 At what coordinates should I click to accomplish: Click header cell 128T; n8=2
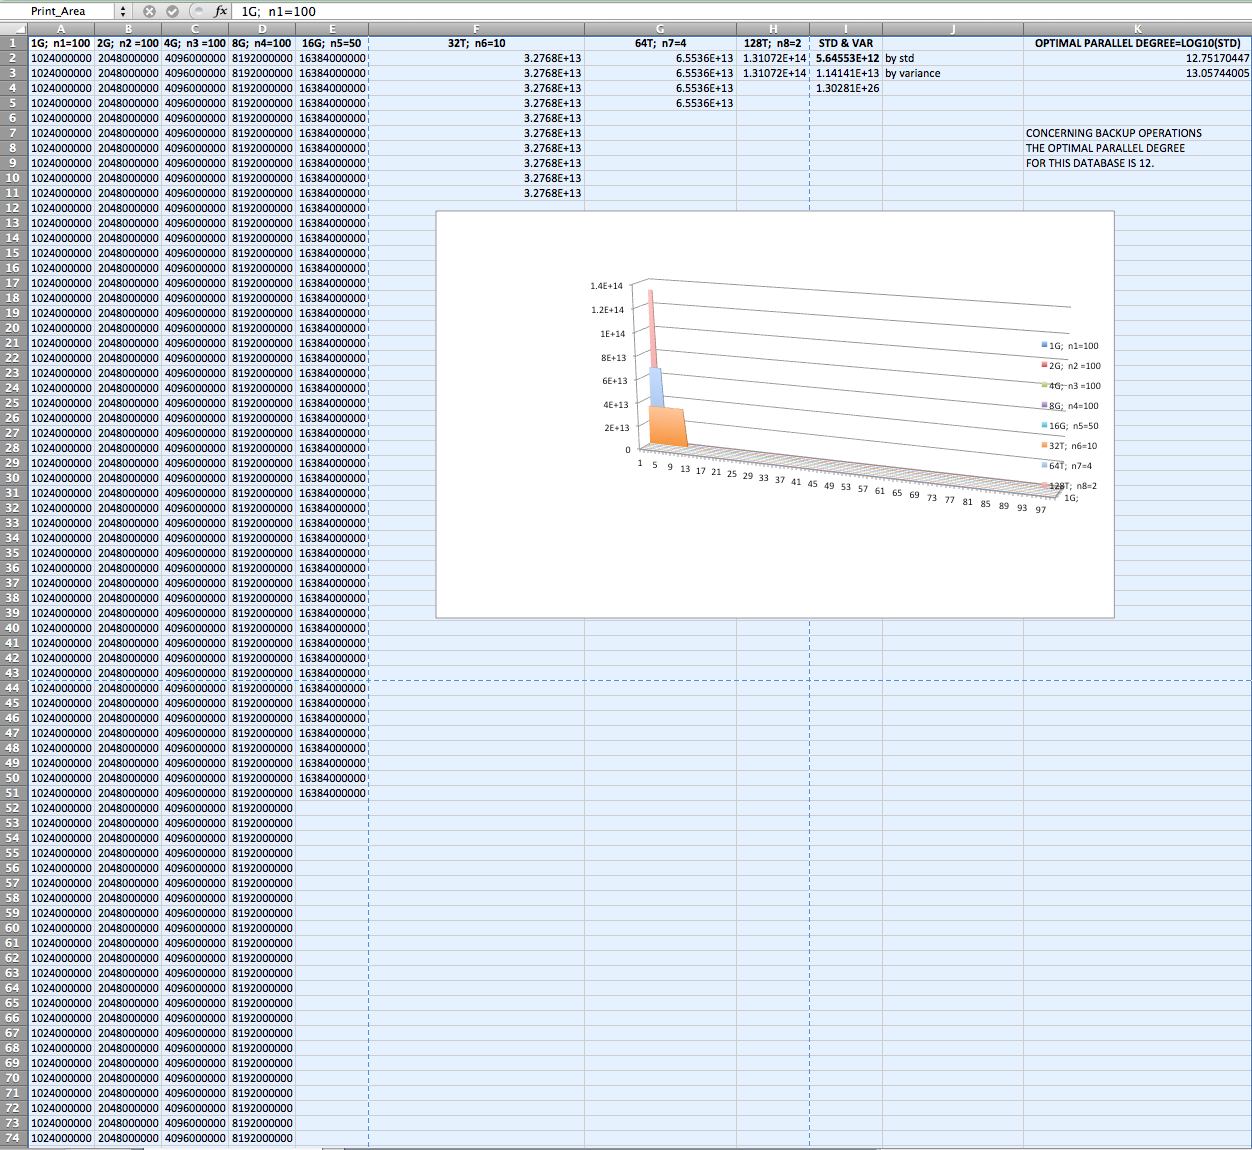(773, 43)
